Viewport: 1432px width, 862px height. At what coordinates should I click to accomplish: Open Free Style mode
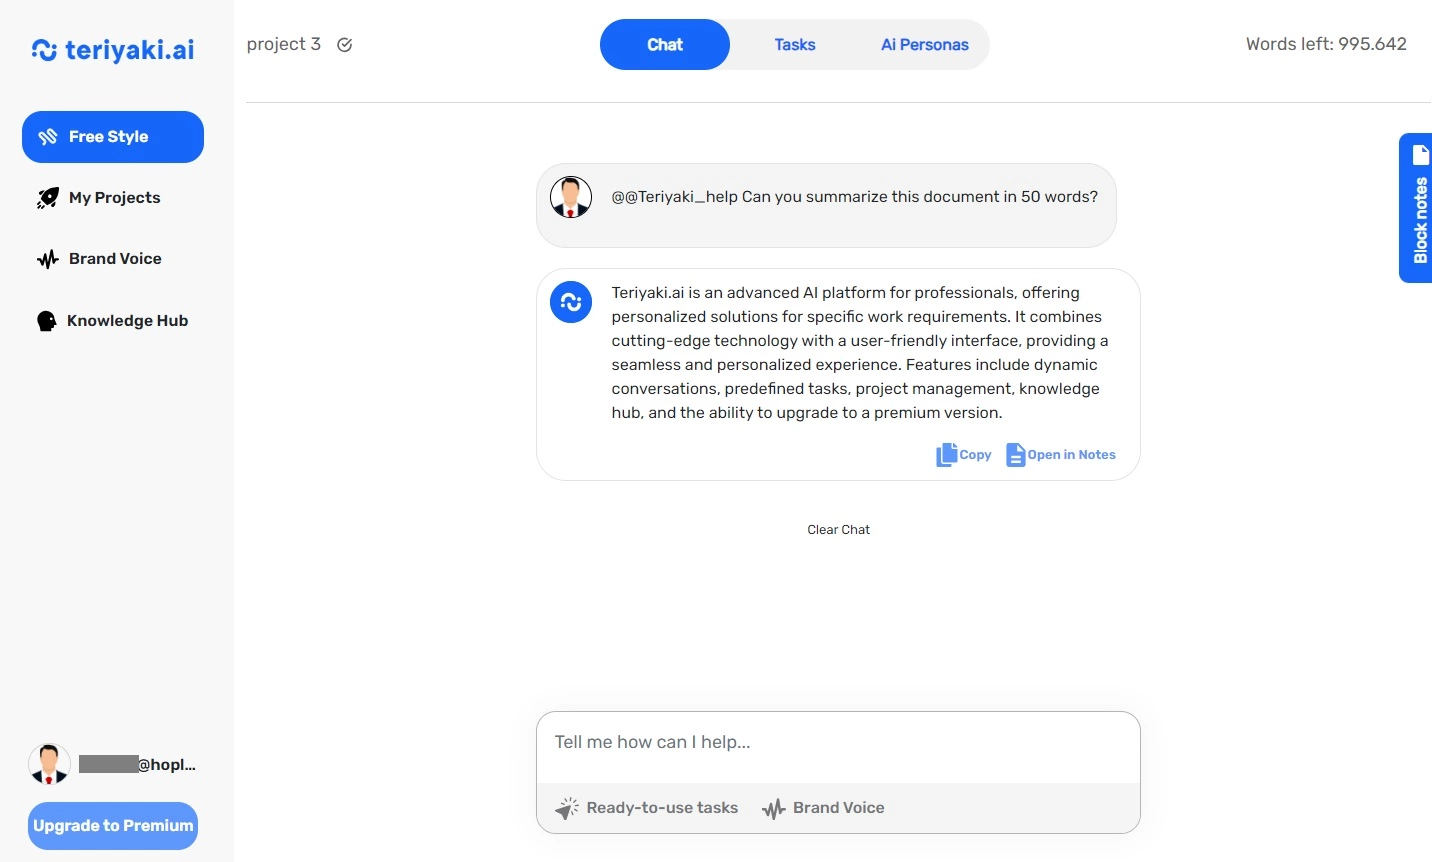[113, 137]
